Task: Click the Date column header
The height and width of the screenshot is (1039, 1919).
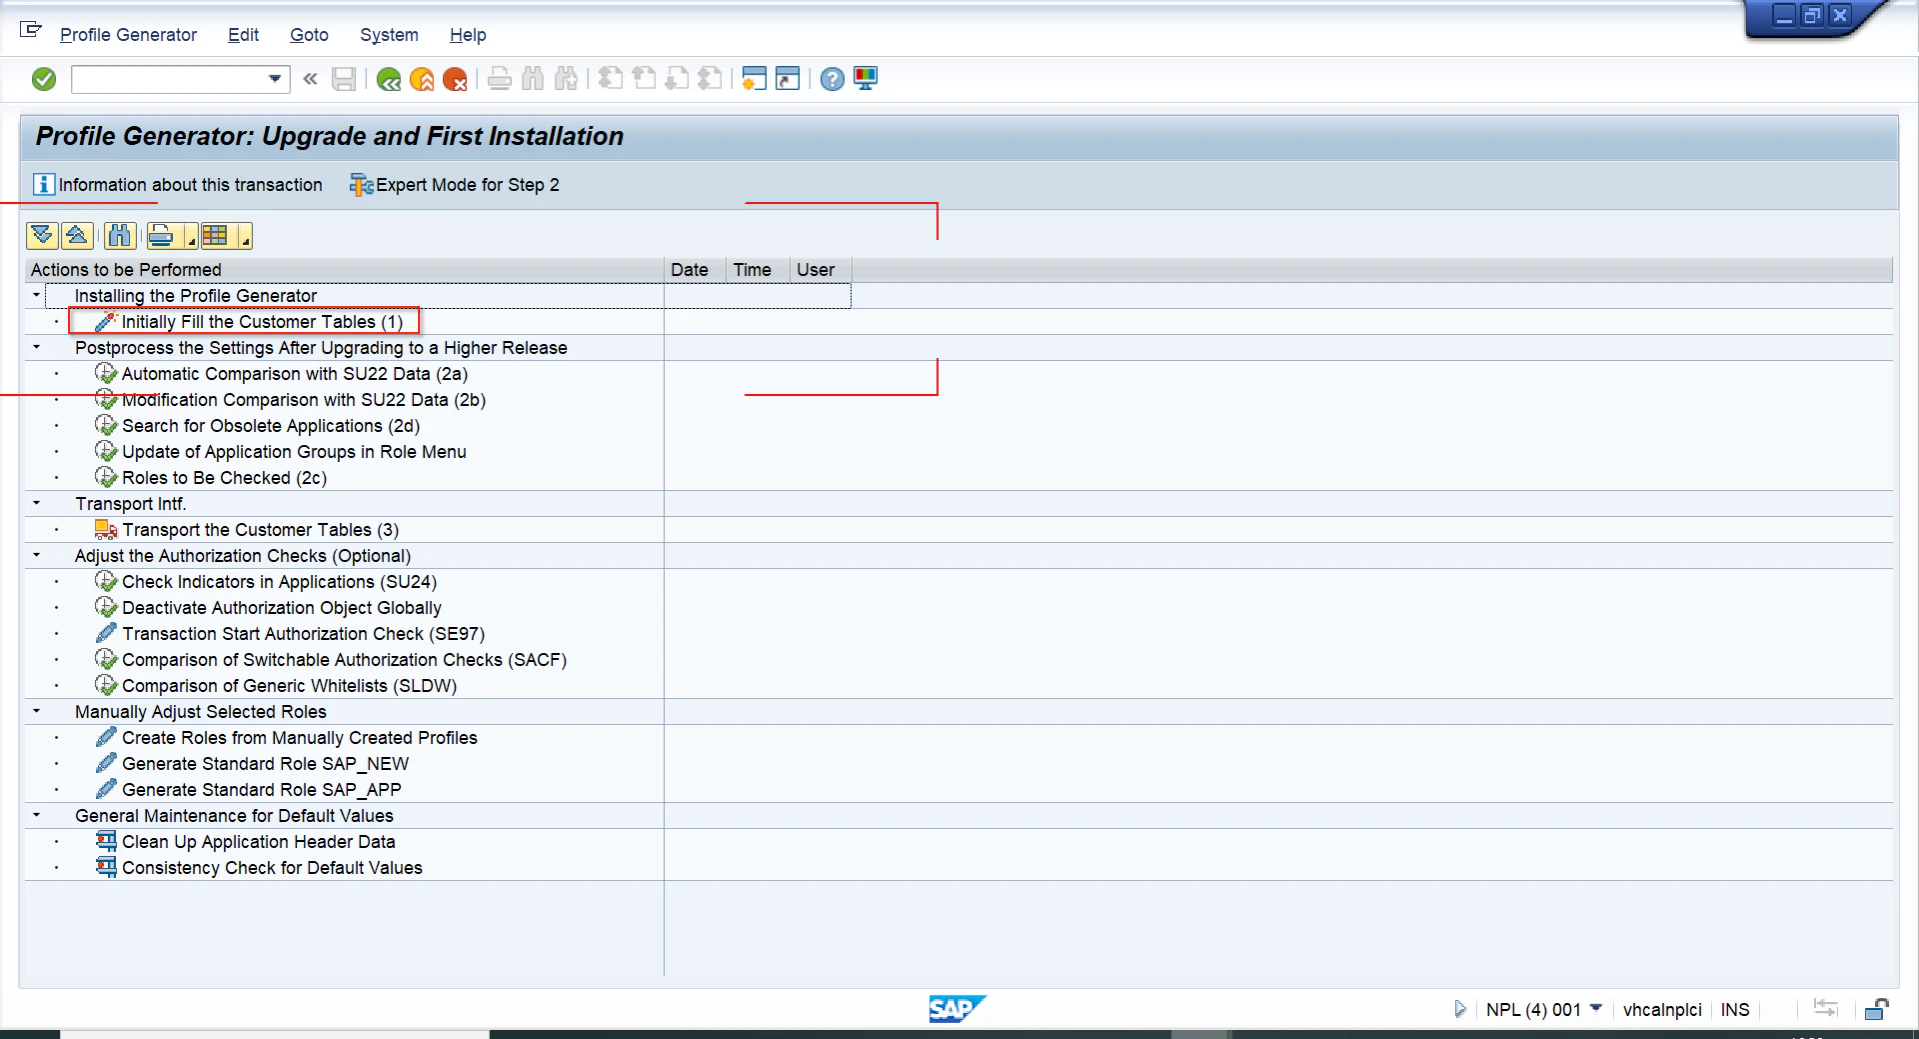Action: point(689,270)
